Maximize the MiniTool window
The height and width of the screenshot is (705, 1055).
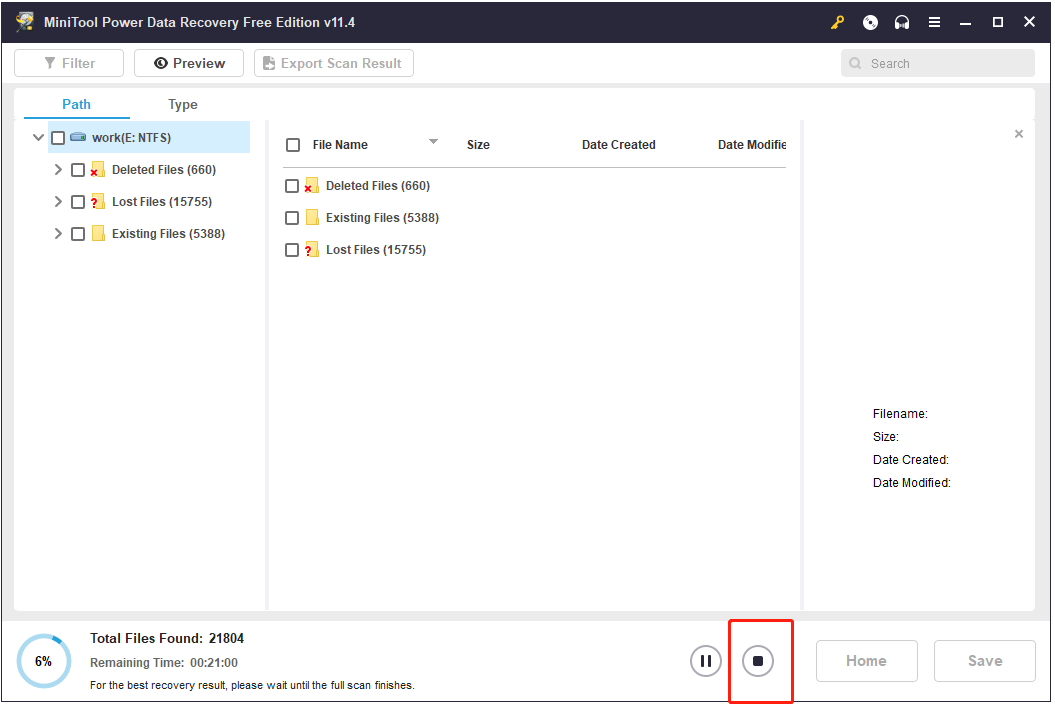(x=997, y=22)
